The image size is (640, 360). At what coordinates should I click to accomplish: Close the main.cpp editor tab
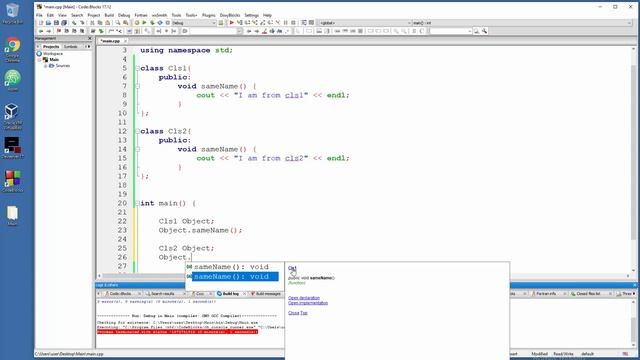tap(125, 41)
